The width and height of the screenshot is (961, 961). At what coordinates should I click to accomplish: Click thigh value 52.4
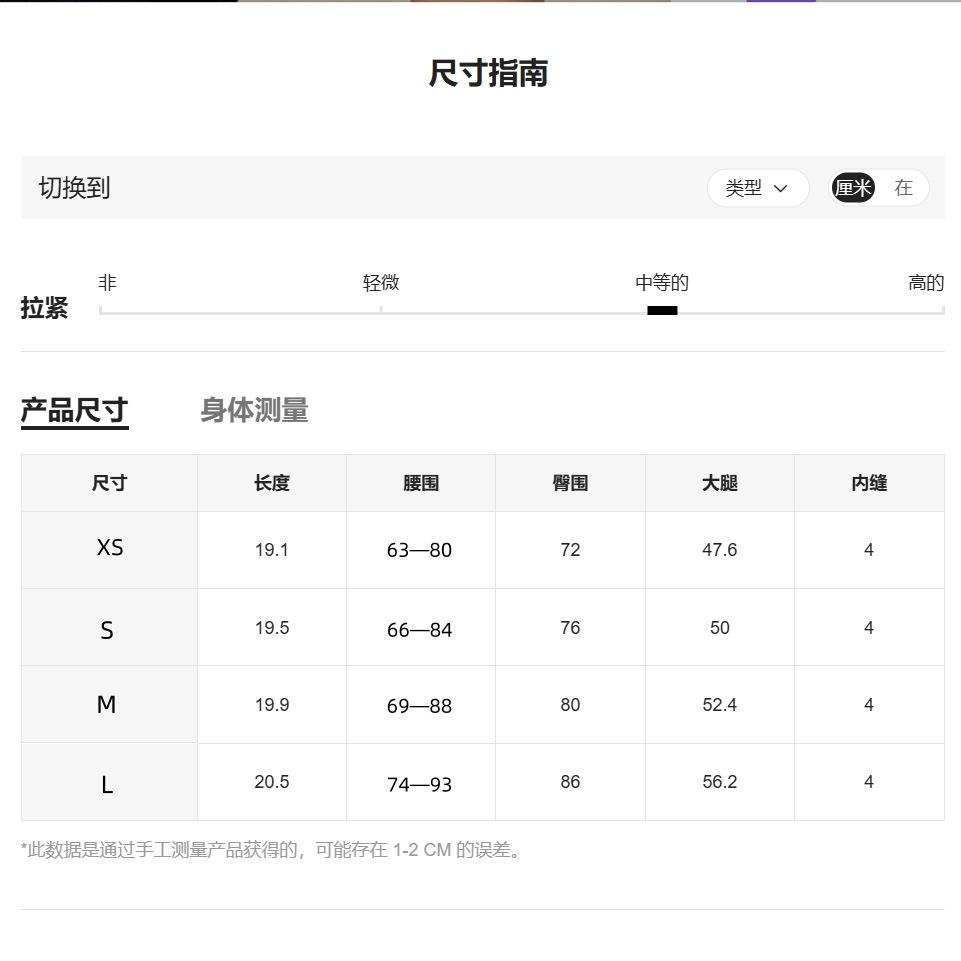click(x=720, y=705)
